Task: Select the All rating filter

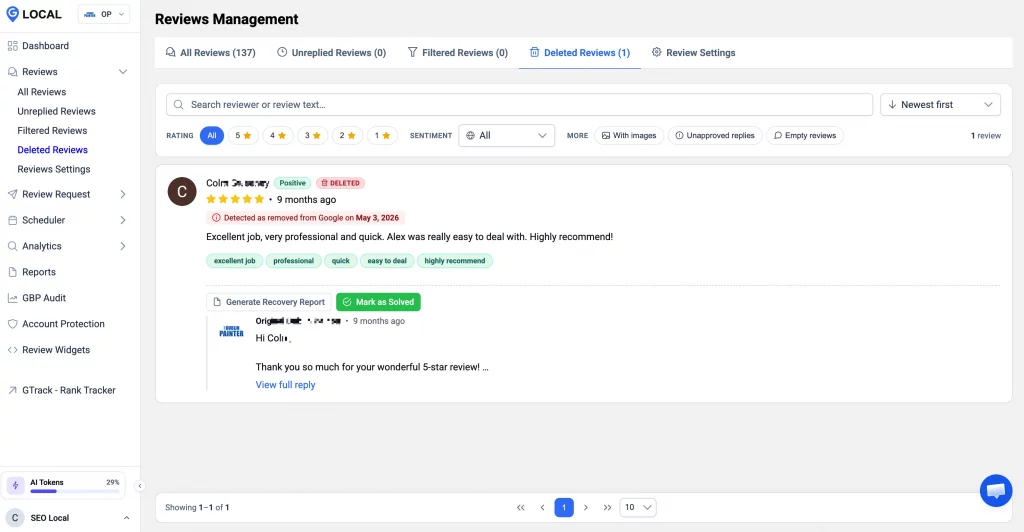Action: 212,136
